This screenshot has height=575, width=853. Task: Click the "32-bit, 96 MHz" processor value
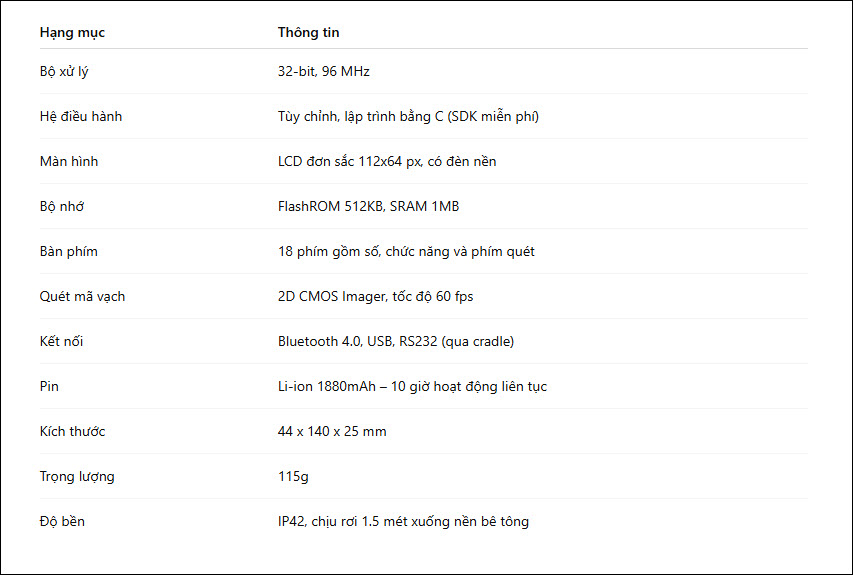tap(324, 71)
